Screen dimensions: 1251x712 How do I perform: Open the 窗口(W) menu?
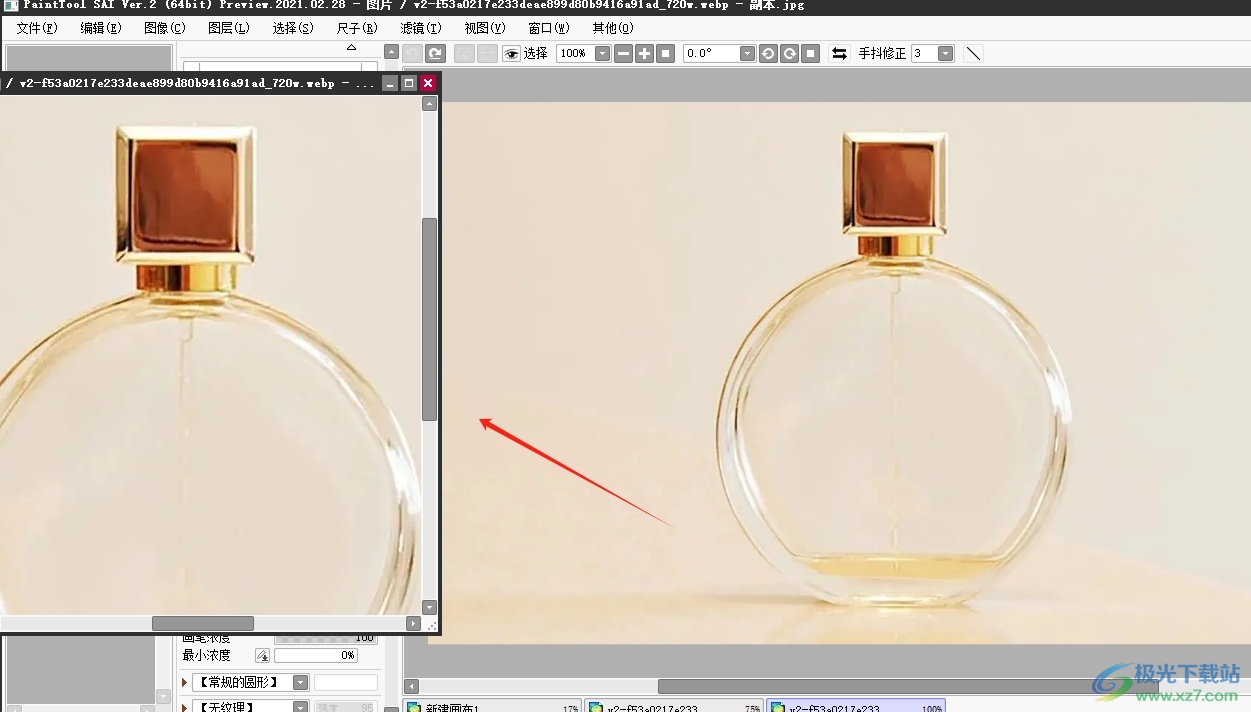tap(549, 28)
